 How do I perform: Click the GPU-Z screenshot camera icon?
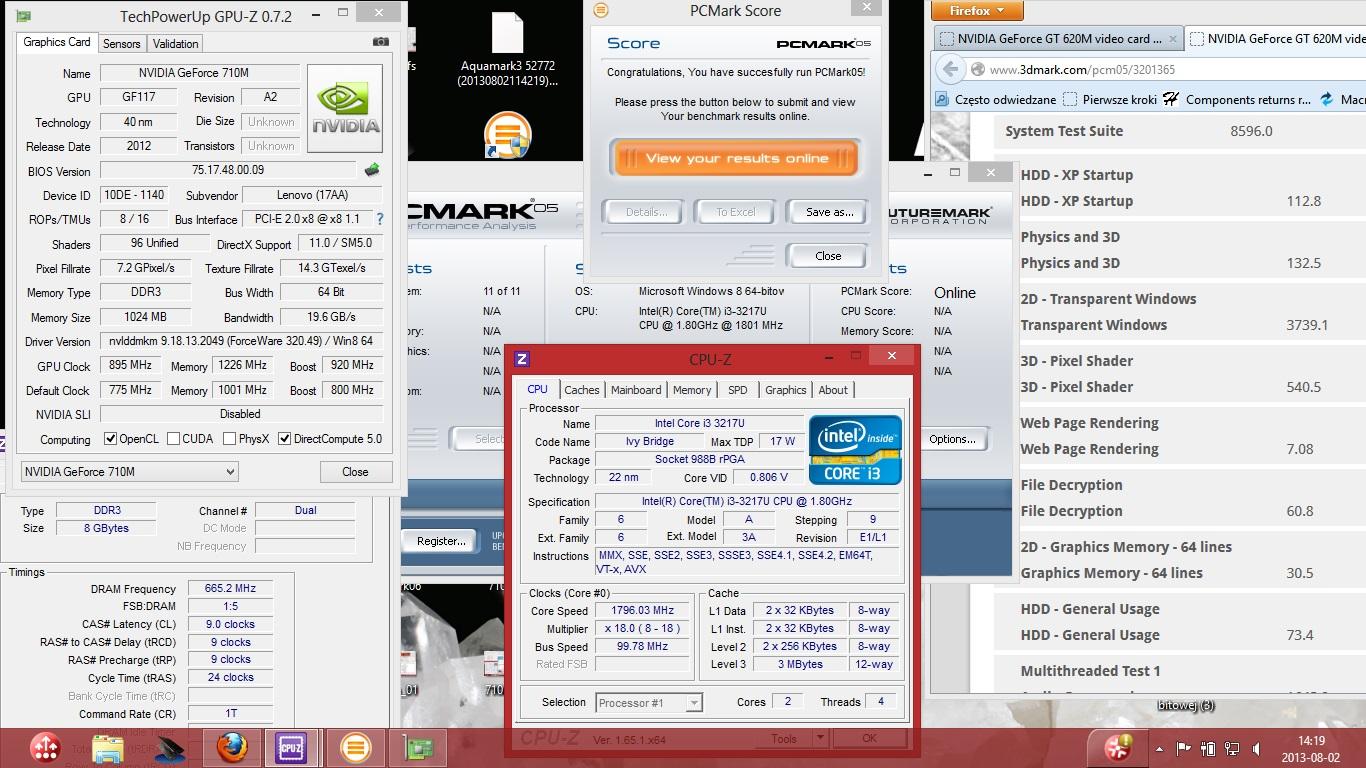click(x=380, y=42)
